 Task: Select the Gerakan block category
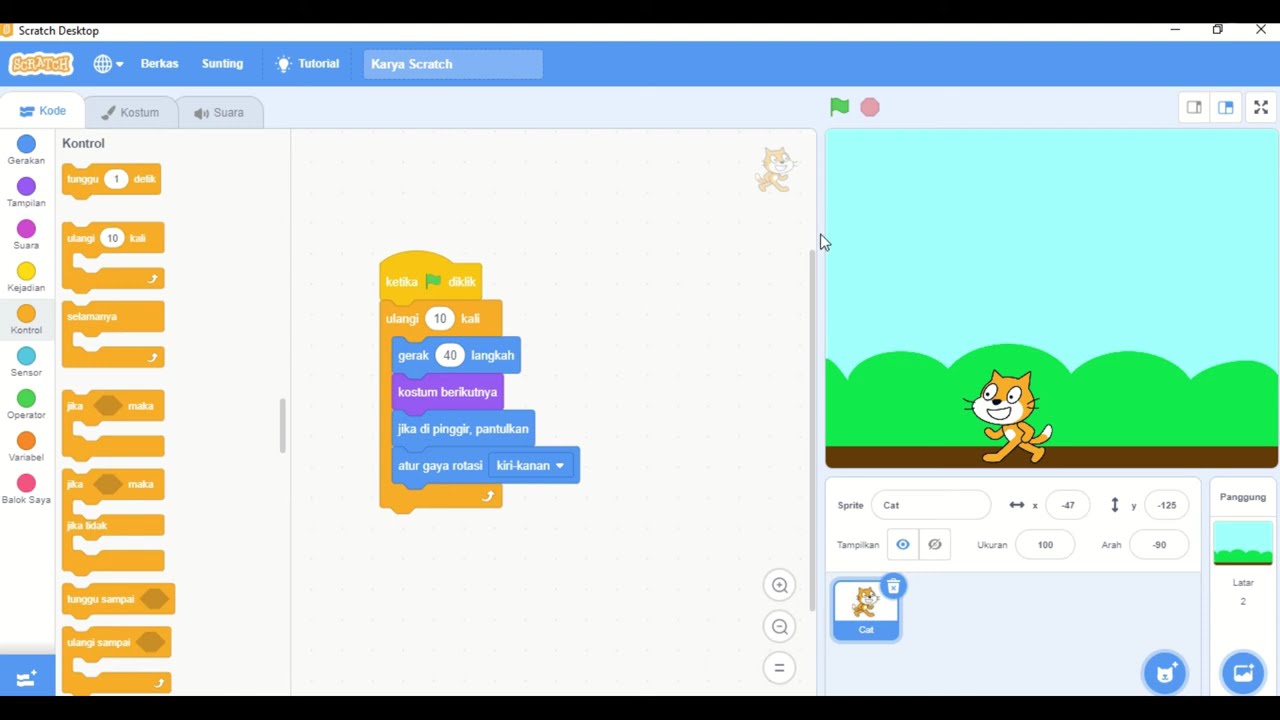(26, 151)
